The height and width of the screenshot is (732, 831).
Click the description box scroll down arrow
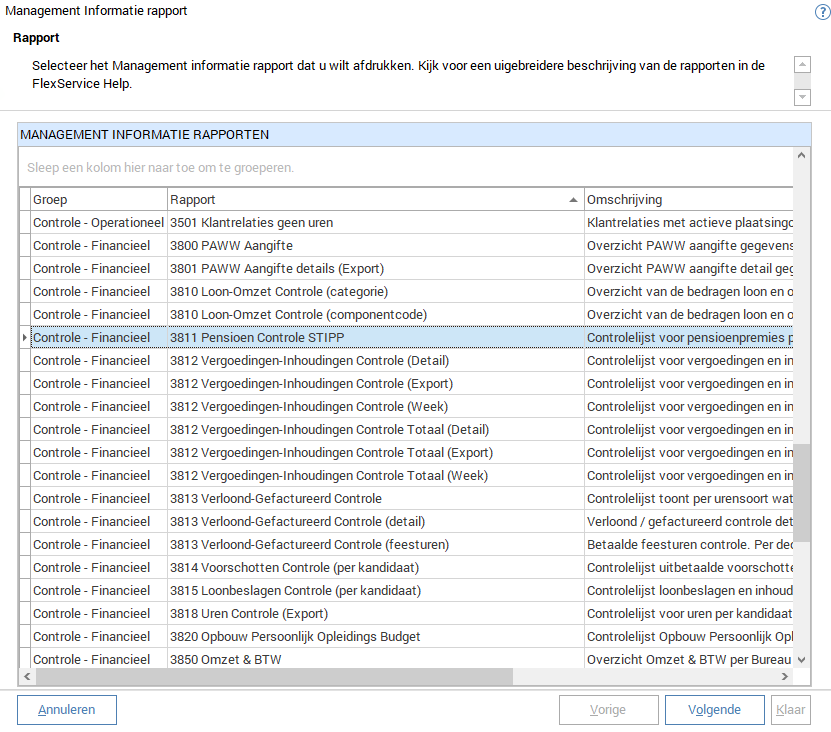coord(802,97)
